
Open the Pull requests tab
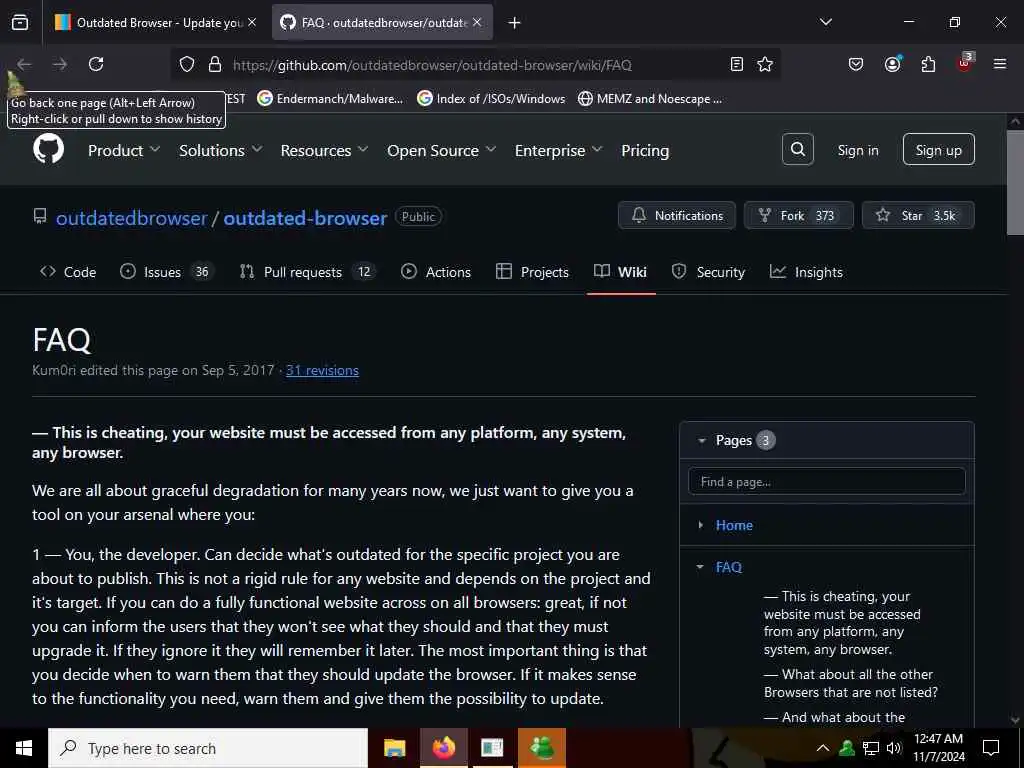click(x=308, y=272)
